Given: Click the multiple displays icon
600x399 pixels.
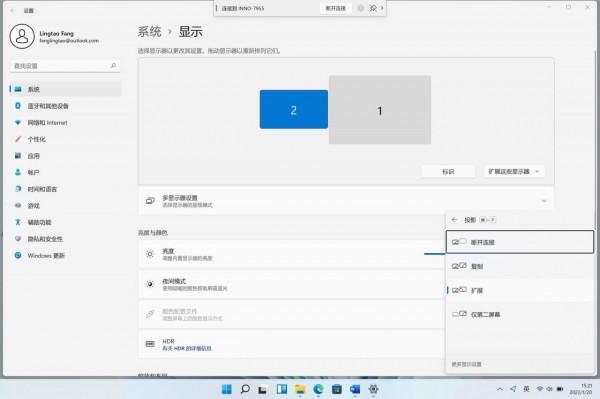Looking at the screenshot, I should click(150, 201).
